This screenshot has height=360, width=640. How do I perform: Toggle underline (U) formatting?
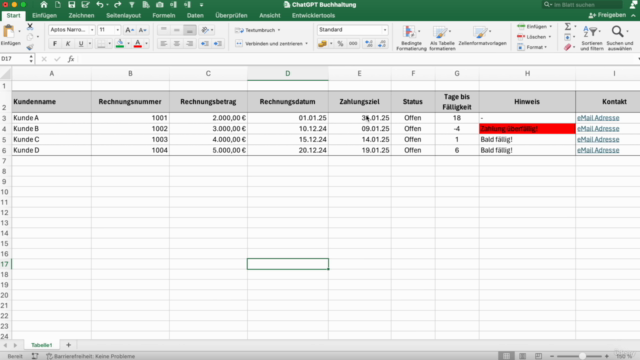tap(81, 44)
